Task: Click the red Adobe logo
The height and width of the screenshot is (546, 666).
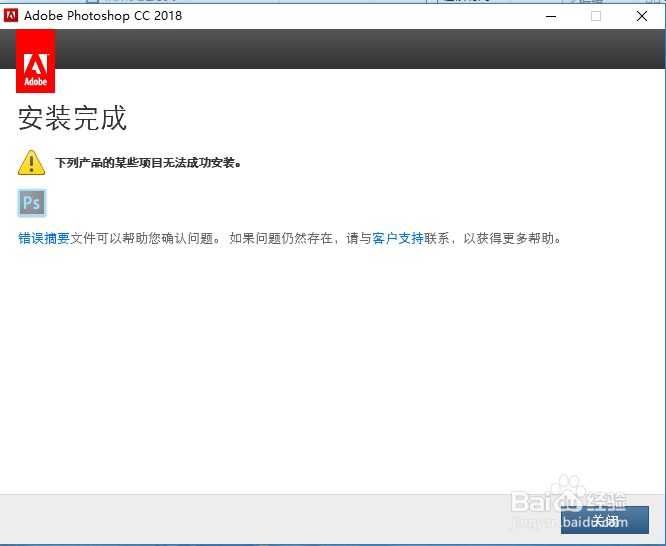Action: [35, 61]
